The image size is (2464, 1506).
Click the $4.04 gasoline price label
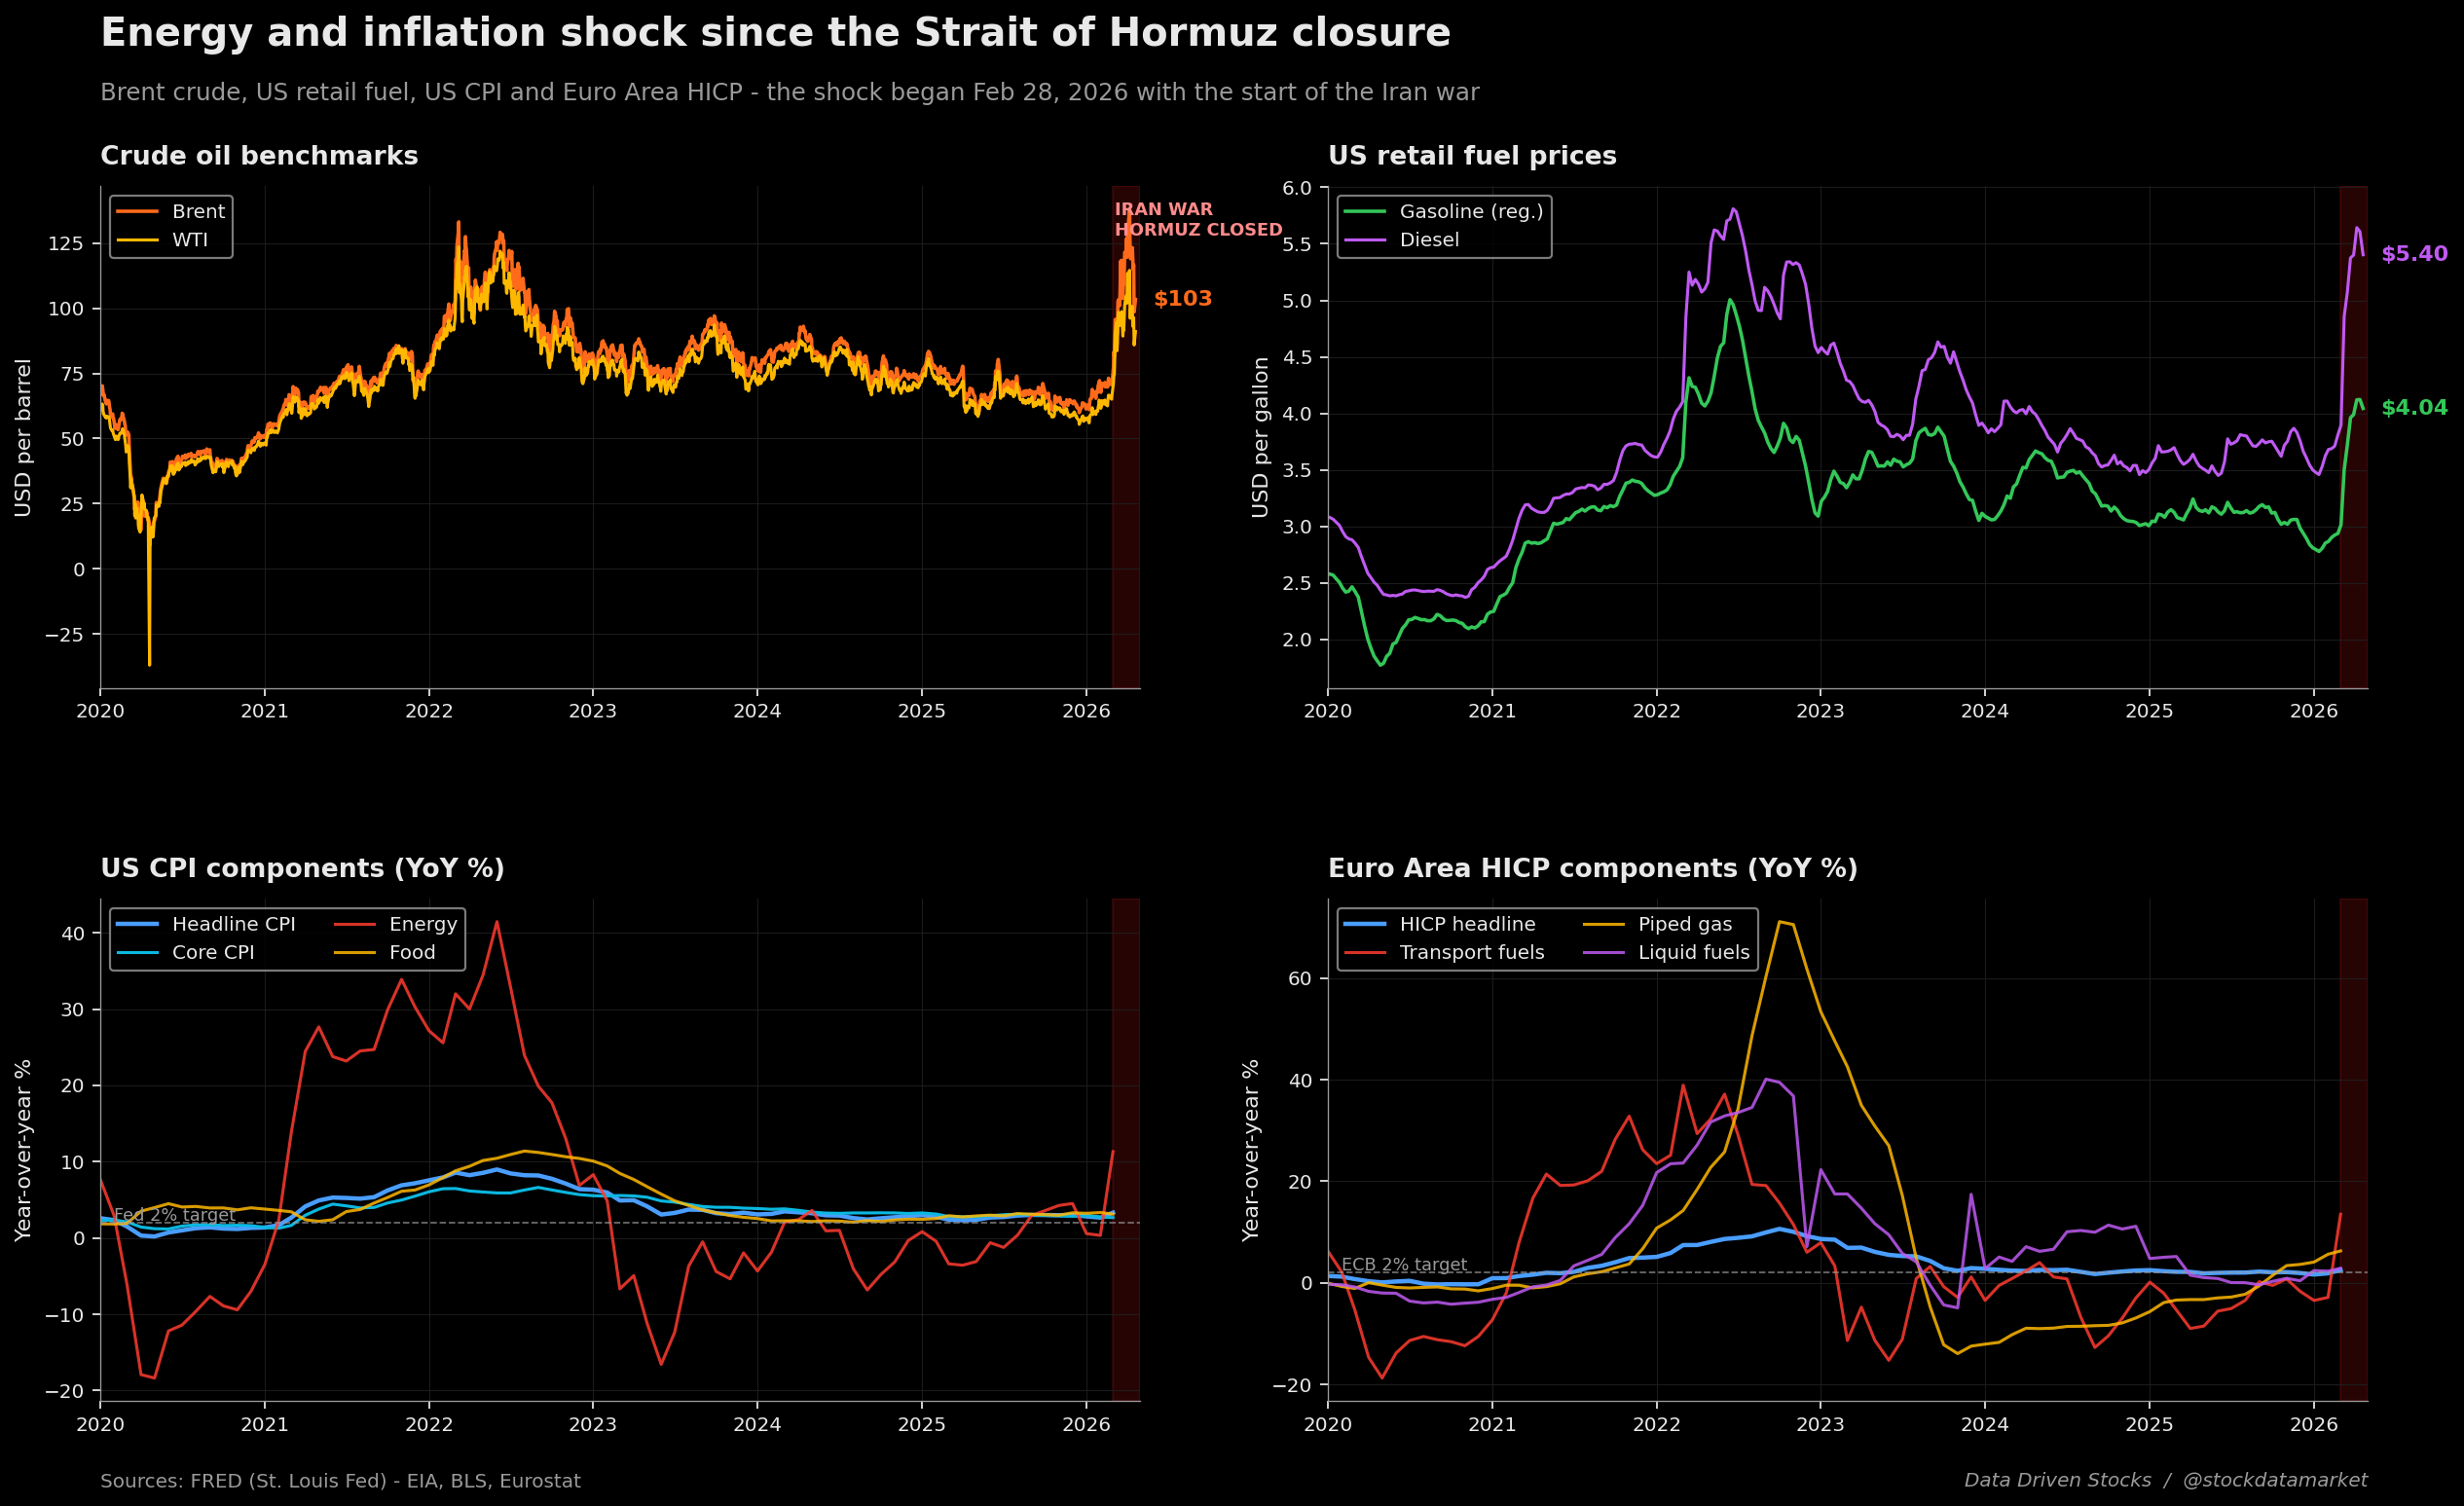point(2413,408)
